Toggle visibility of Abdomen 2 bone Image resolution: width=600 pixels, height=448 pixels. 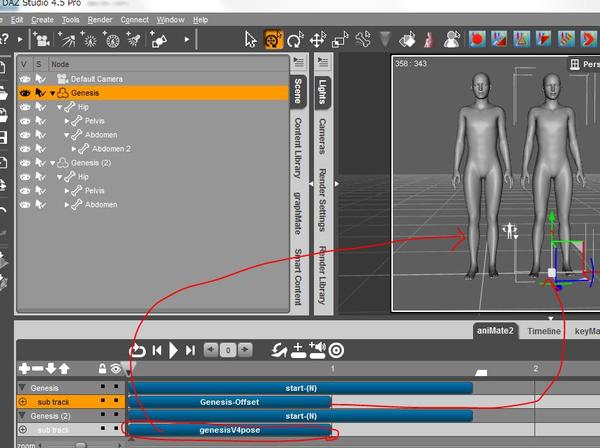25,149
